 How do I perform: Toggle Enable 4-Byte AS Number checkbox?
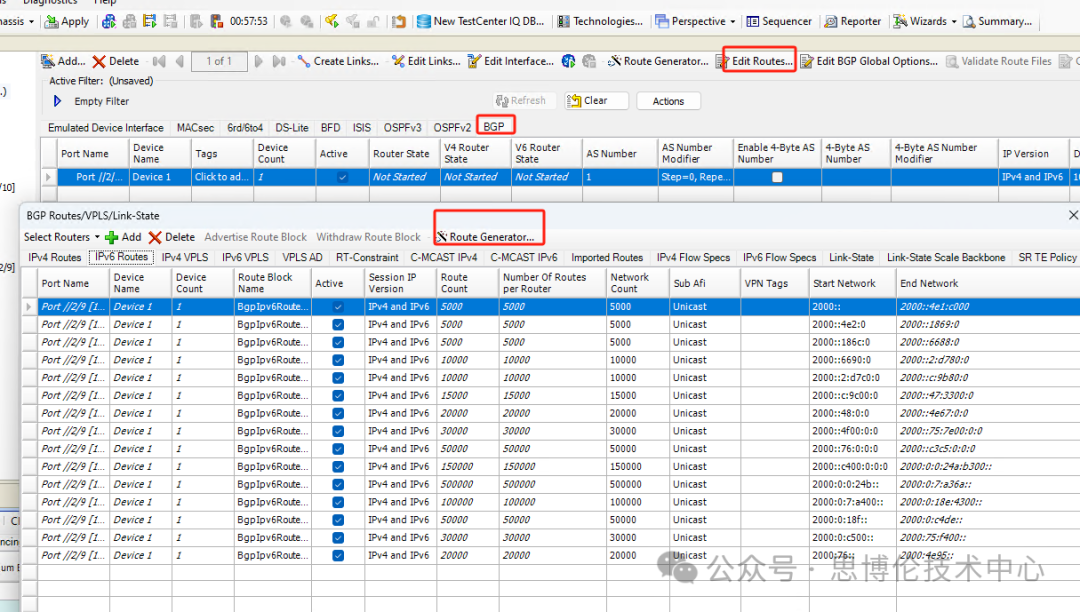tap(776, 177)
